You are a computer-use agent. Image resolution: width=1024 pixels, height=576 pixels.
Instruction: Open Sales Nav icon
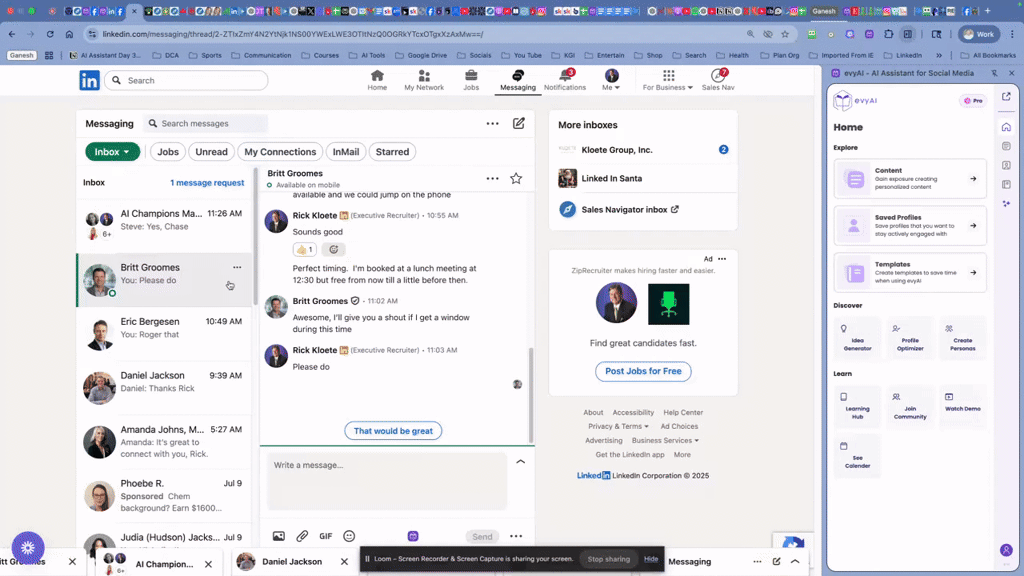point(718,80)
